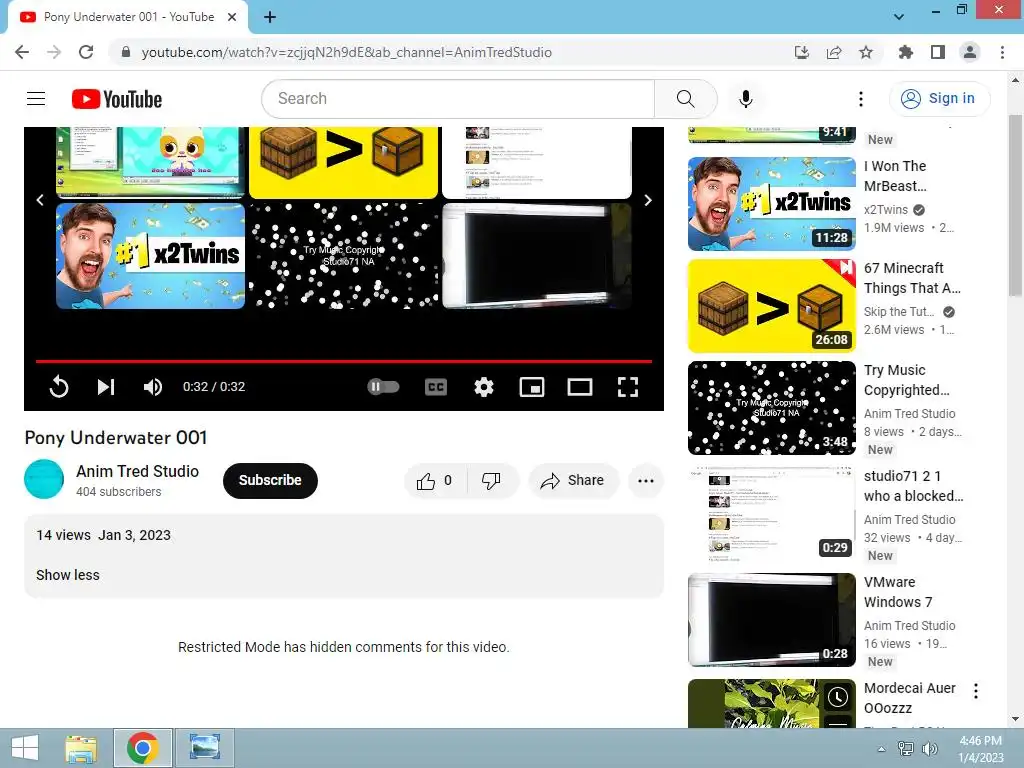Start voice search with the microphone
The image size is (1024, 768).
(x=746, y=99)
